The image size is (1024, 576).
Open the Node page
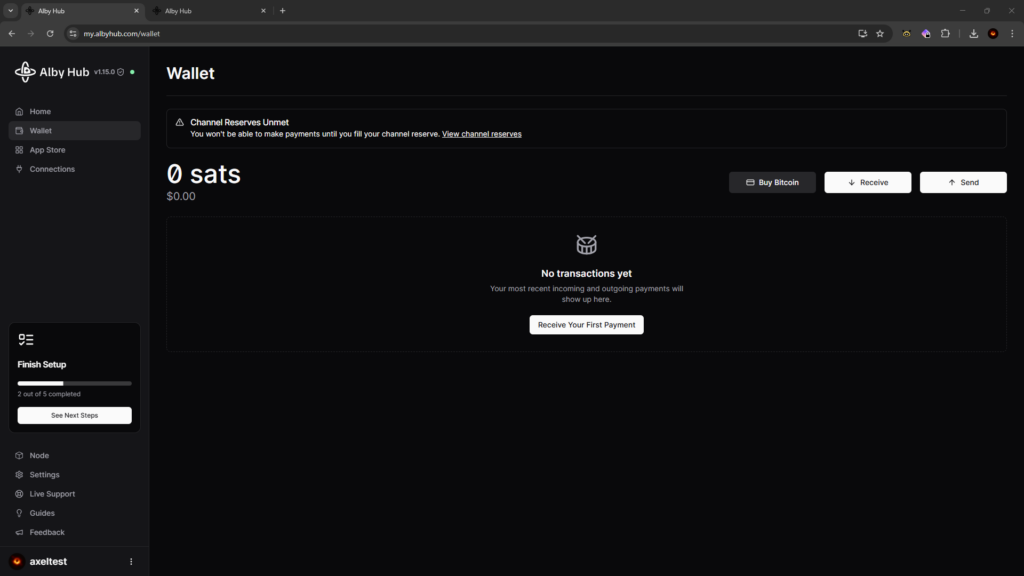[39, 456]
